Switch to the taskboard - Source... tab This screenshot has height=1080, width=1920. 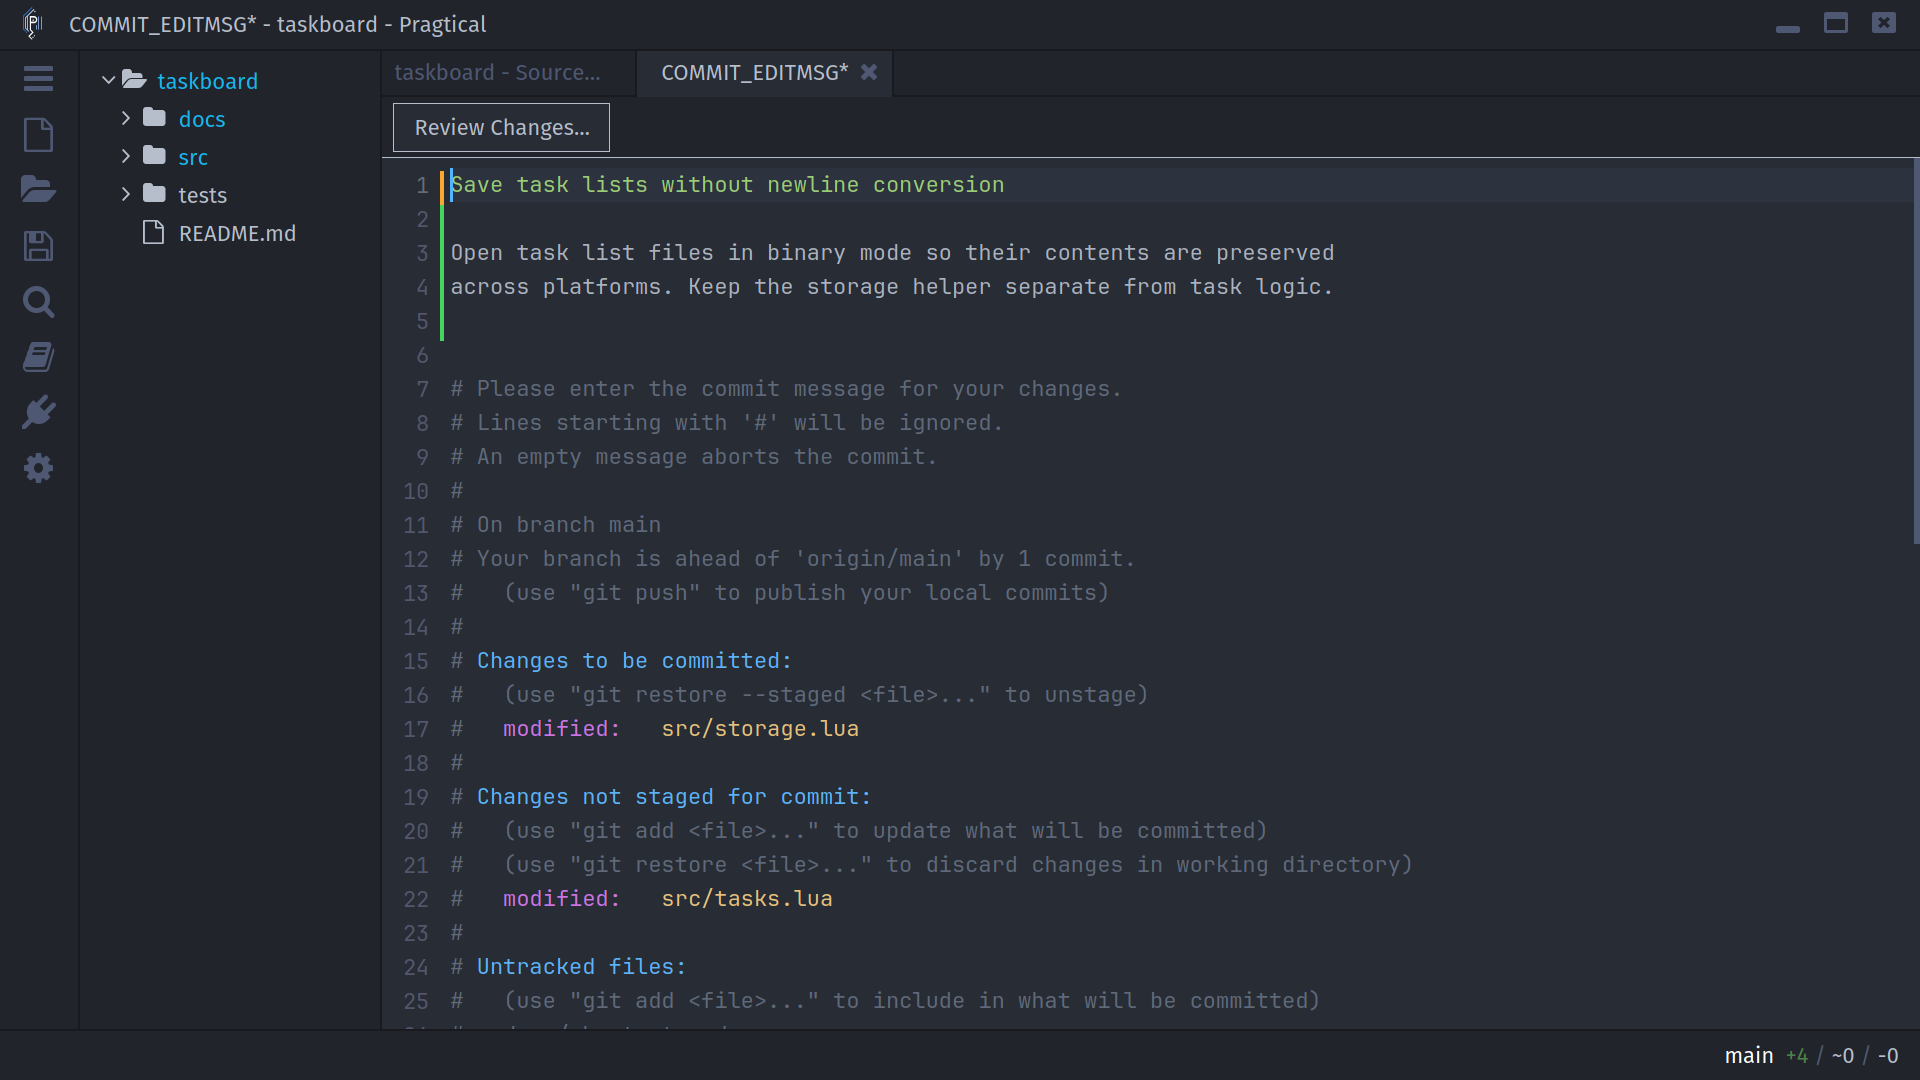point(508,73)
